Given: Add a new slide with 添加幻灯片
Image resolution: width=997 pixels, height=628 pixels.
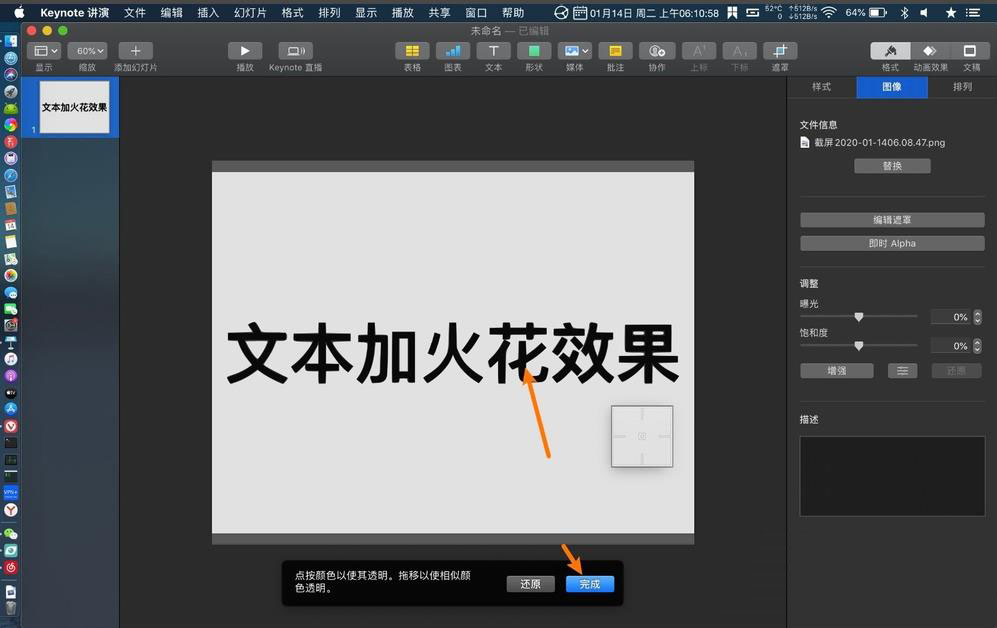Looking at the screenshot, I should click(x=134, y=51).
